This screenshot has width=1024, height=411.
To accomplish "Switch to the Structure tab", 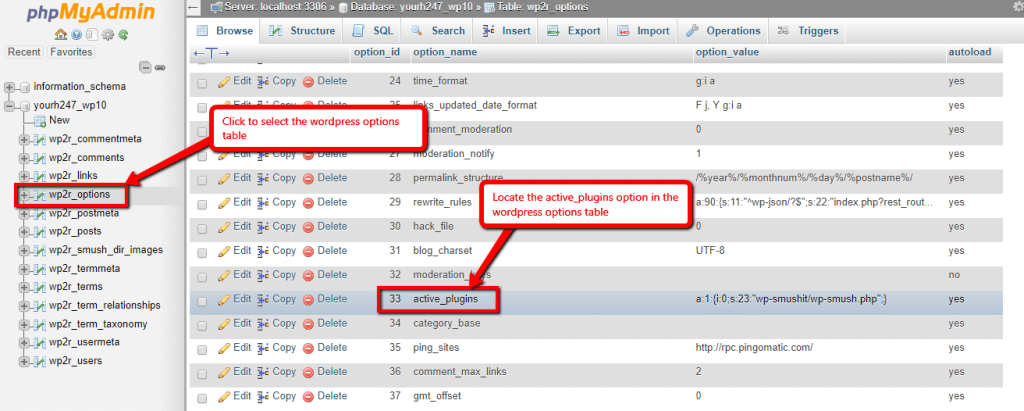I will (x=302, y=31).
